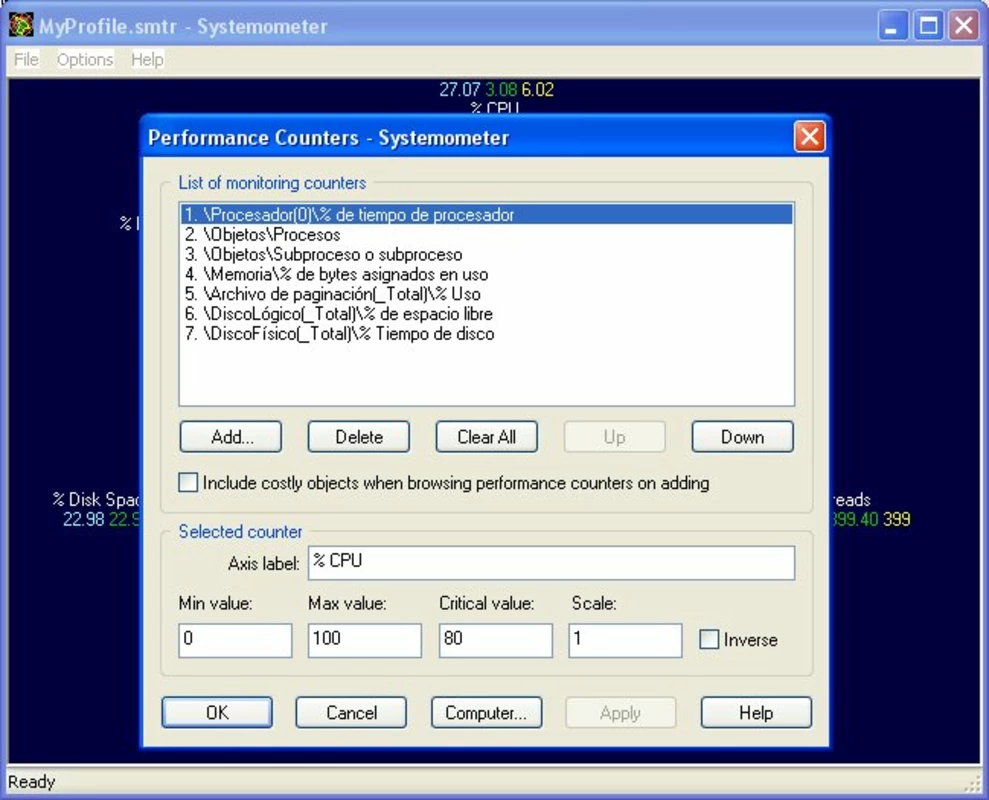989x800 pixels.
Task: Enable Include costly objects checkbox
Action: [188, 483]
